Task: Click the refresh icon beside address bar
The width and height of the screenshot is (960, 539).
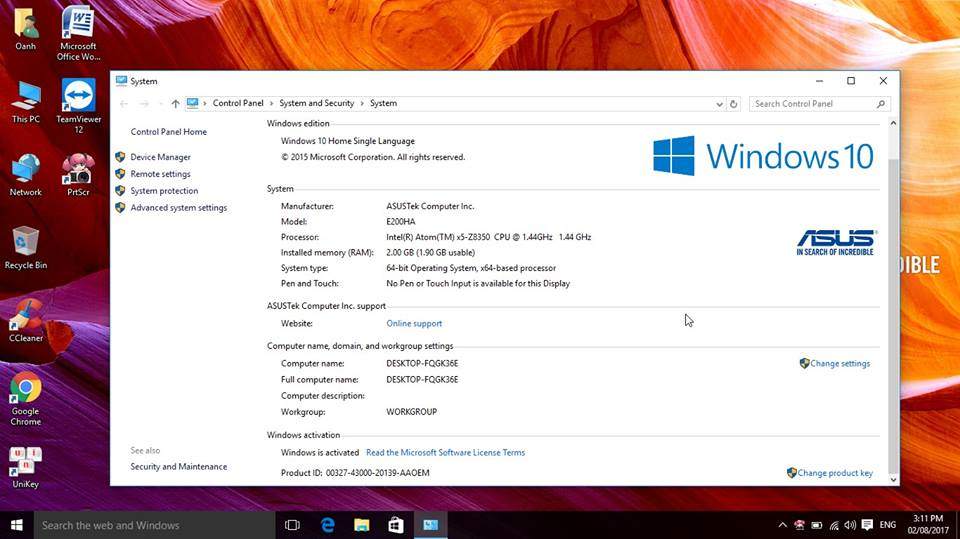Action: pyautogui.click(x=733, y=103)
